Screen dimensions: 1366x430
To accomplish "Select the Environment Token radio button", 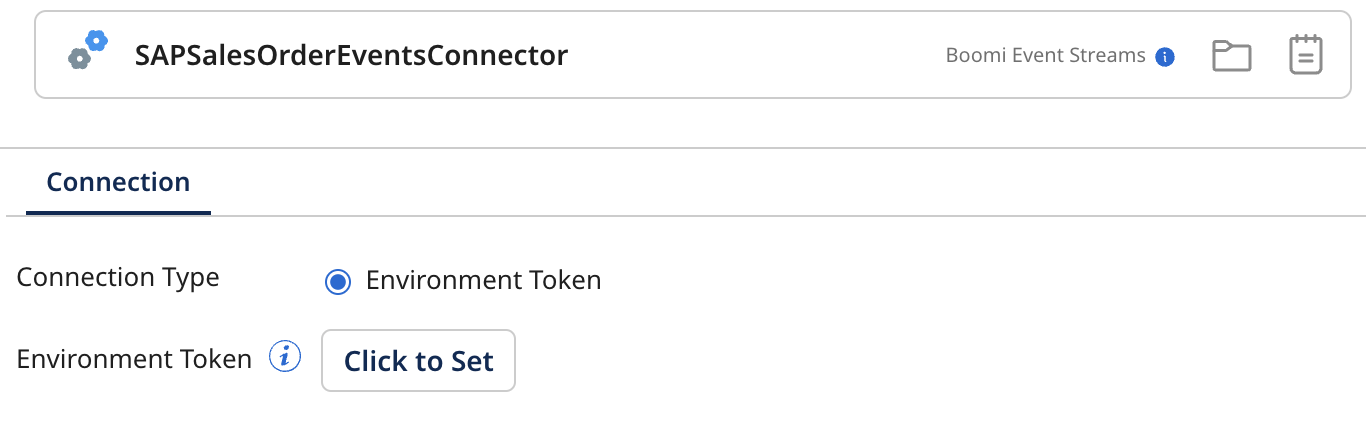I will coord(338,282).
